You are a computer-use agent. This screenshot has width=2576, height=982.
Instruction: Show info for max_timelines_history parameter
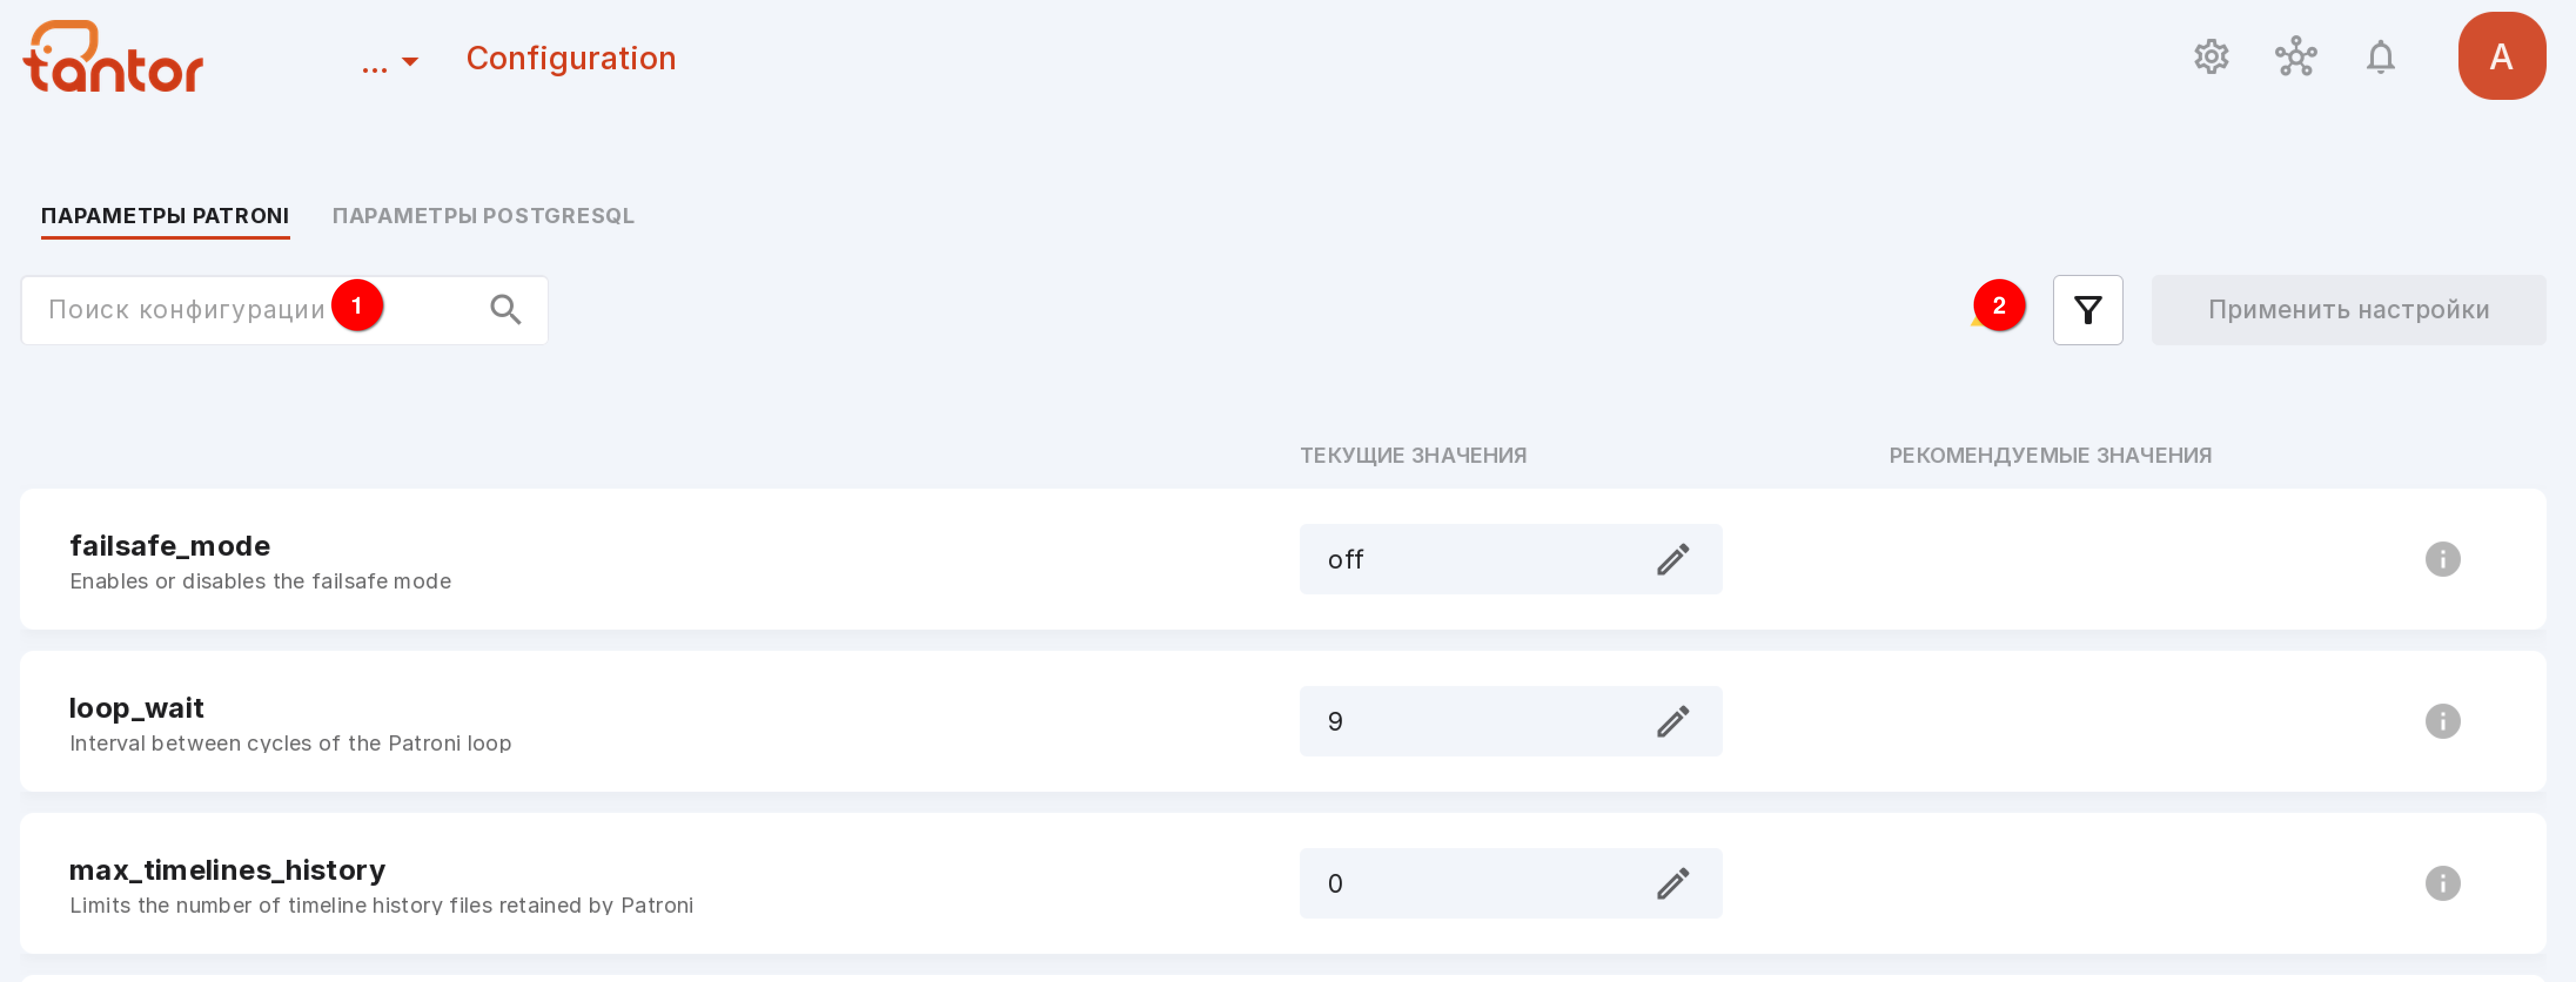(2442, 883)
